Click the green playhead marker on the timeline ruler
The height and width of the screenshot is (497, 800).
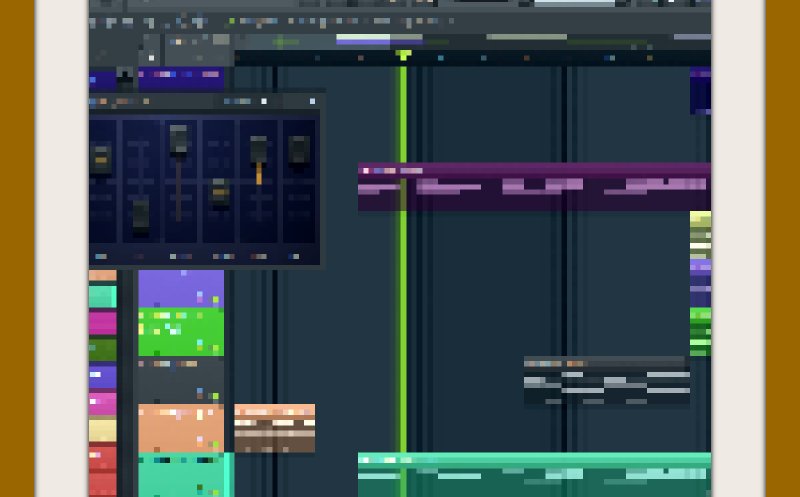point(403,55)
